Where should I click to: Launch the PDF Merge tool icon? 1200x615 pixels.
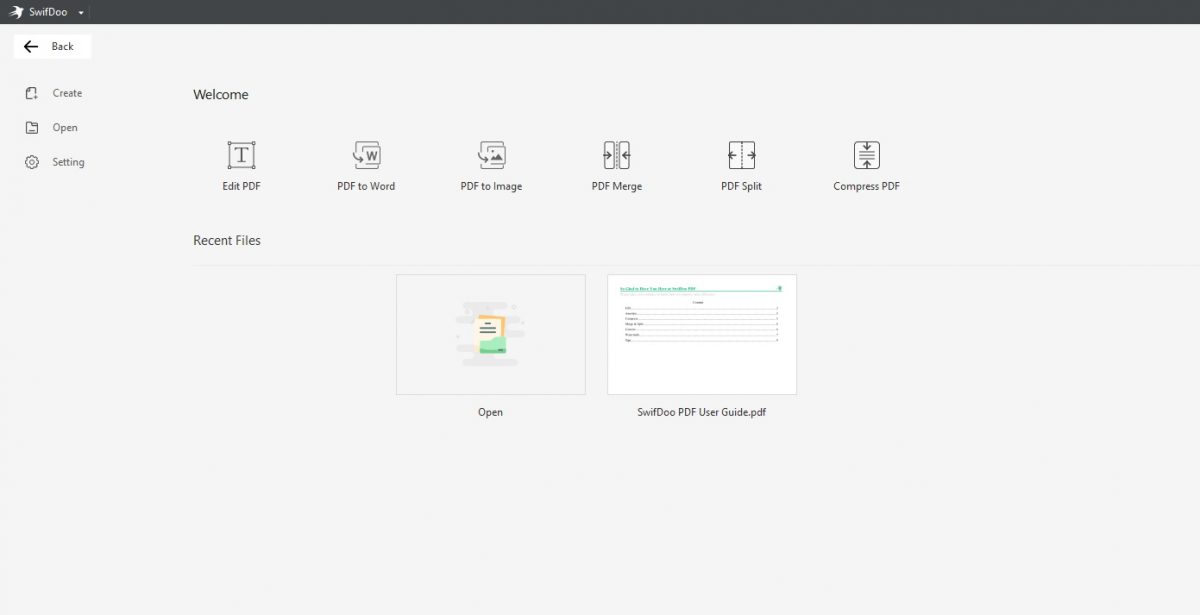616,155
